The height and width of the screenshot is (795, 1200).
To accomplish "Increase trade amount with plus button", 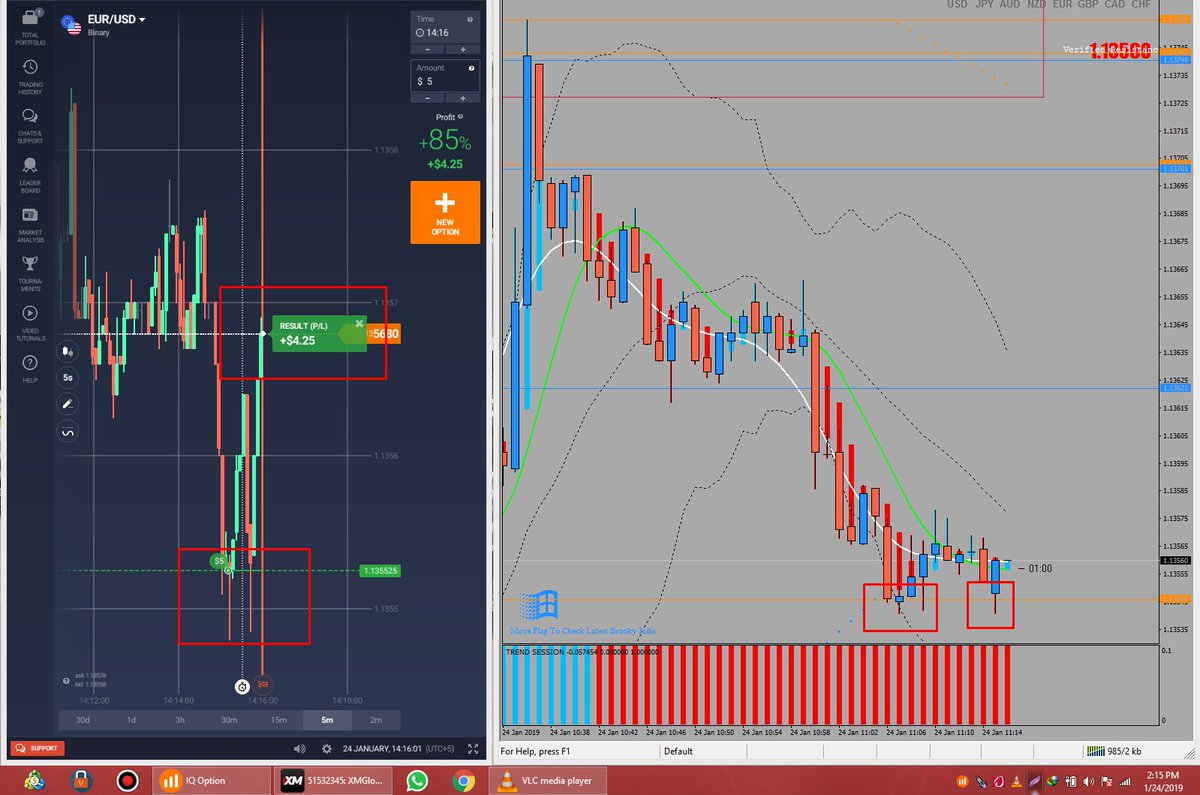I will tap(463, 98).
